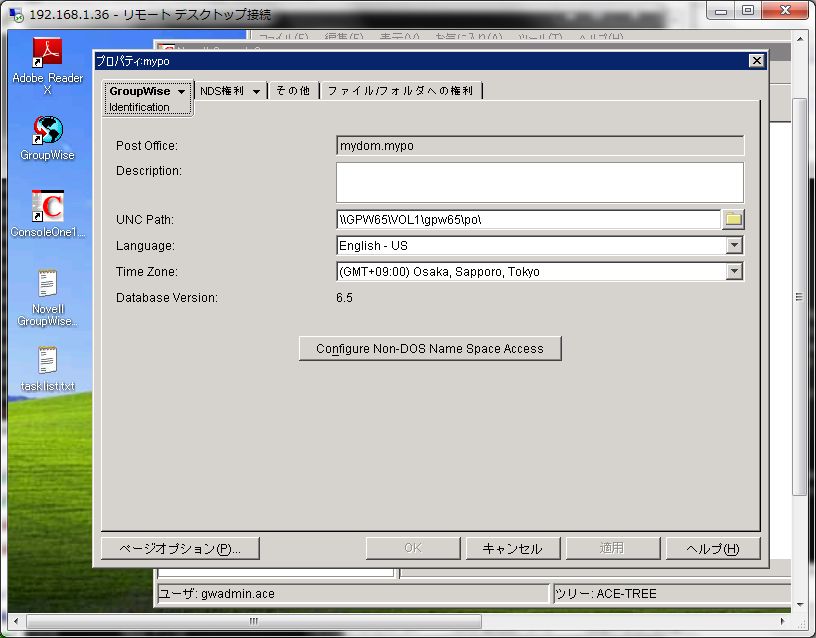Click scroll-right arrow on horizontal scrollbar
This screenshot has width=816, height=638.
point(782,621)
